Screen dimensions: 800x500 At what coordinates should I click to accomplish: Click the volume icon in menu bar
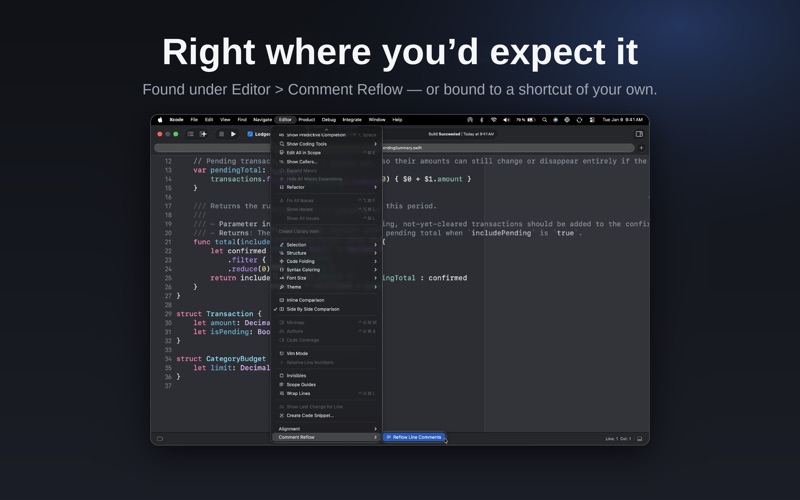point(506,120)
